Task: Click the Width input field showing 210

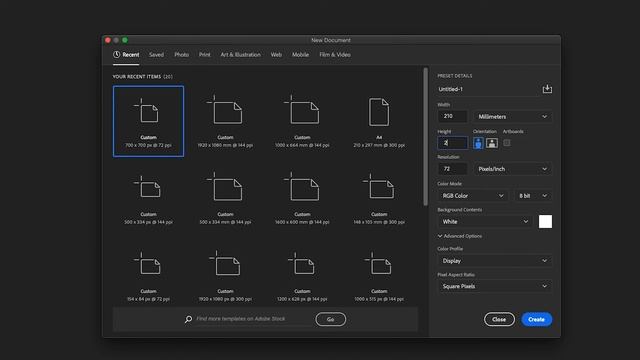Action: 453,116
